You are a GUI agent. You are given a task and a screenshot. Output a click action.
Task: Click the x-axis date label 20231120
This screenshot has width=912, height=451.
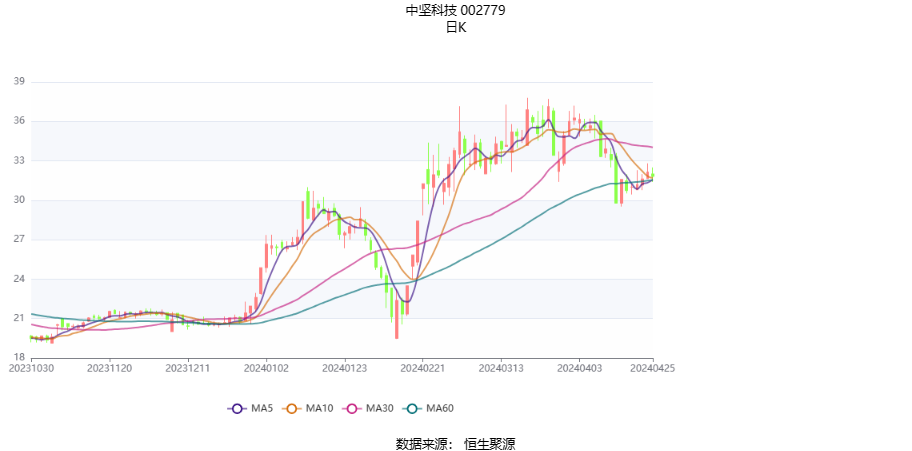tap(110, 368)
